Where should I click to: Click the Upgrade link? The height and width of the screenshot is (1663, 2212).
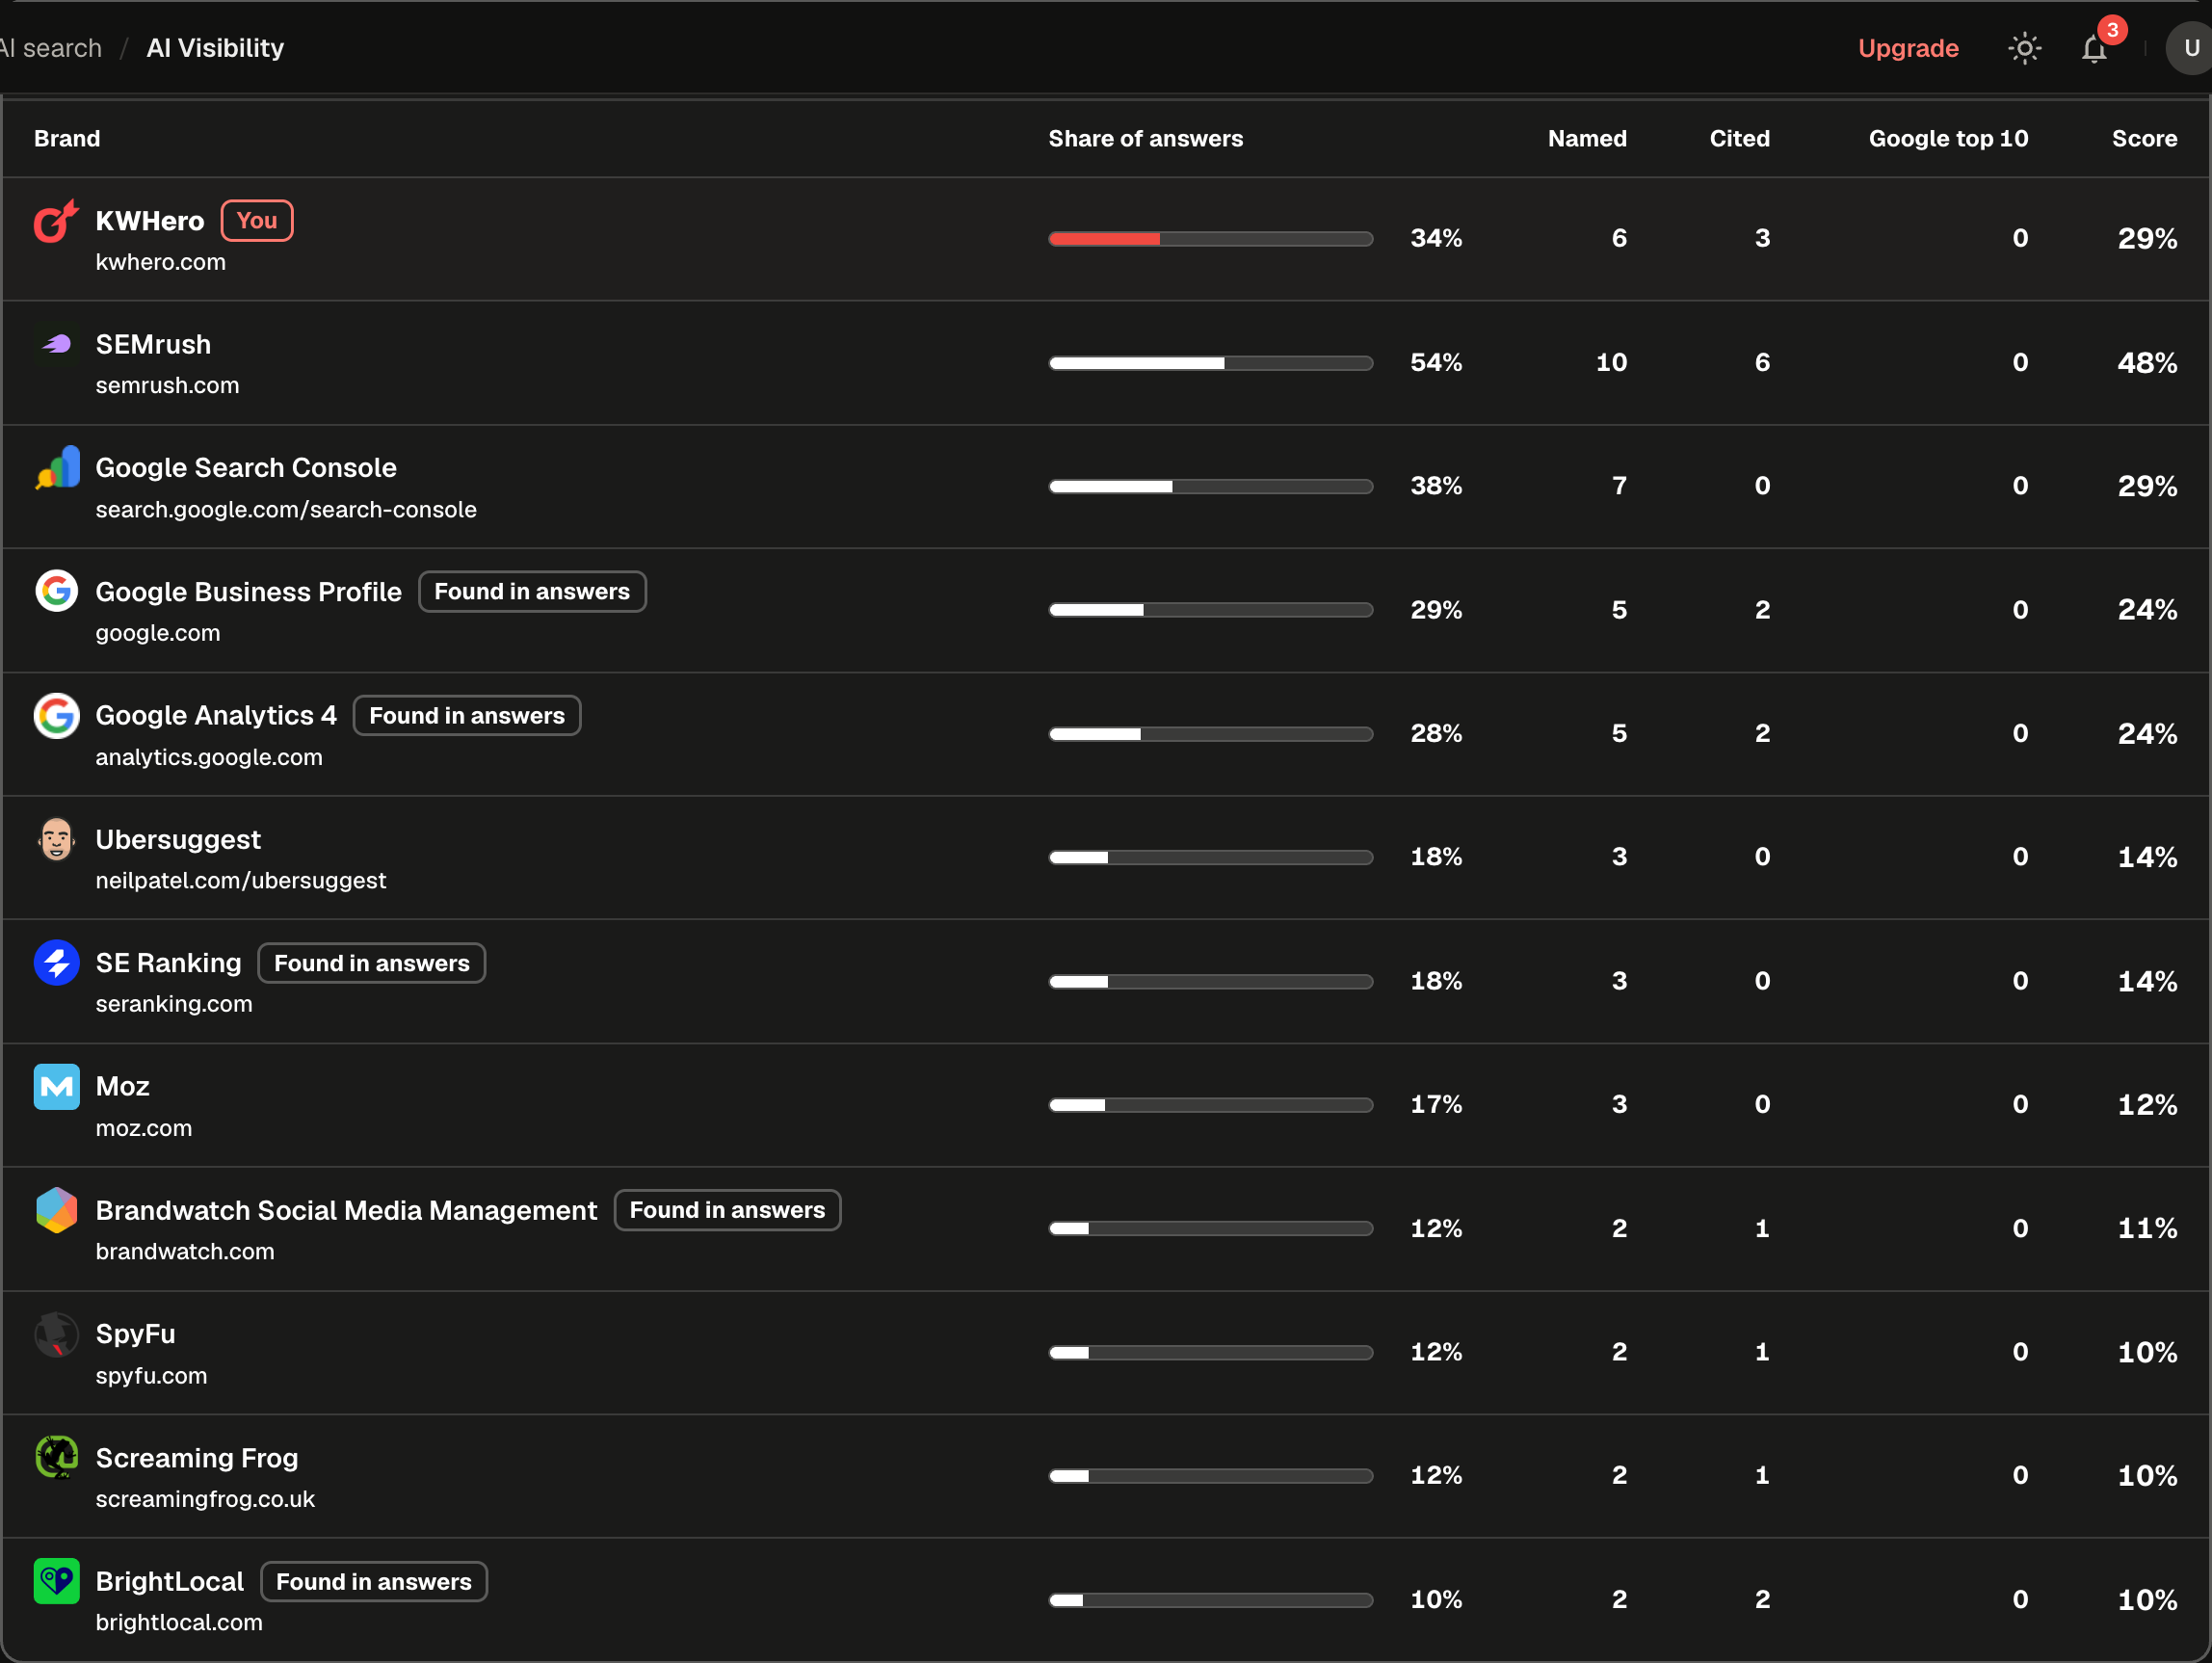tap(1908, 48)
